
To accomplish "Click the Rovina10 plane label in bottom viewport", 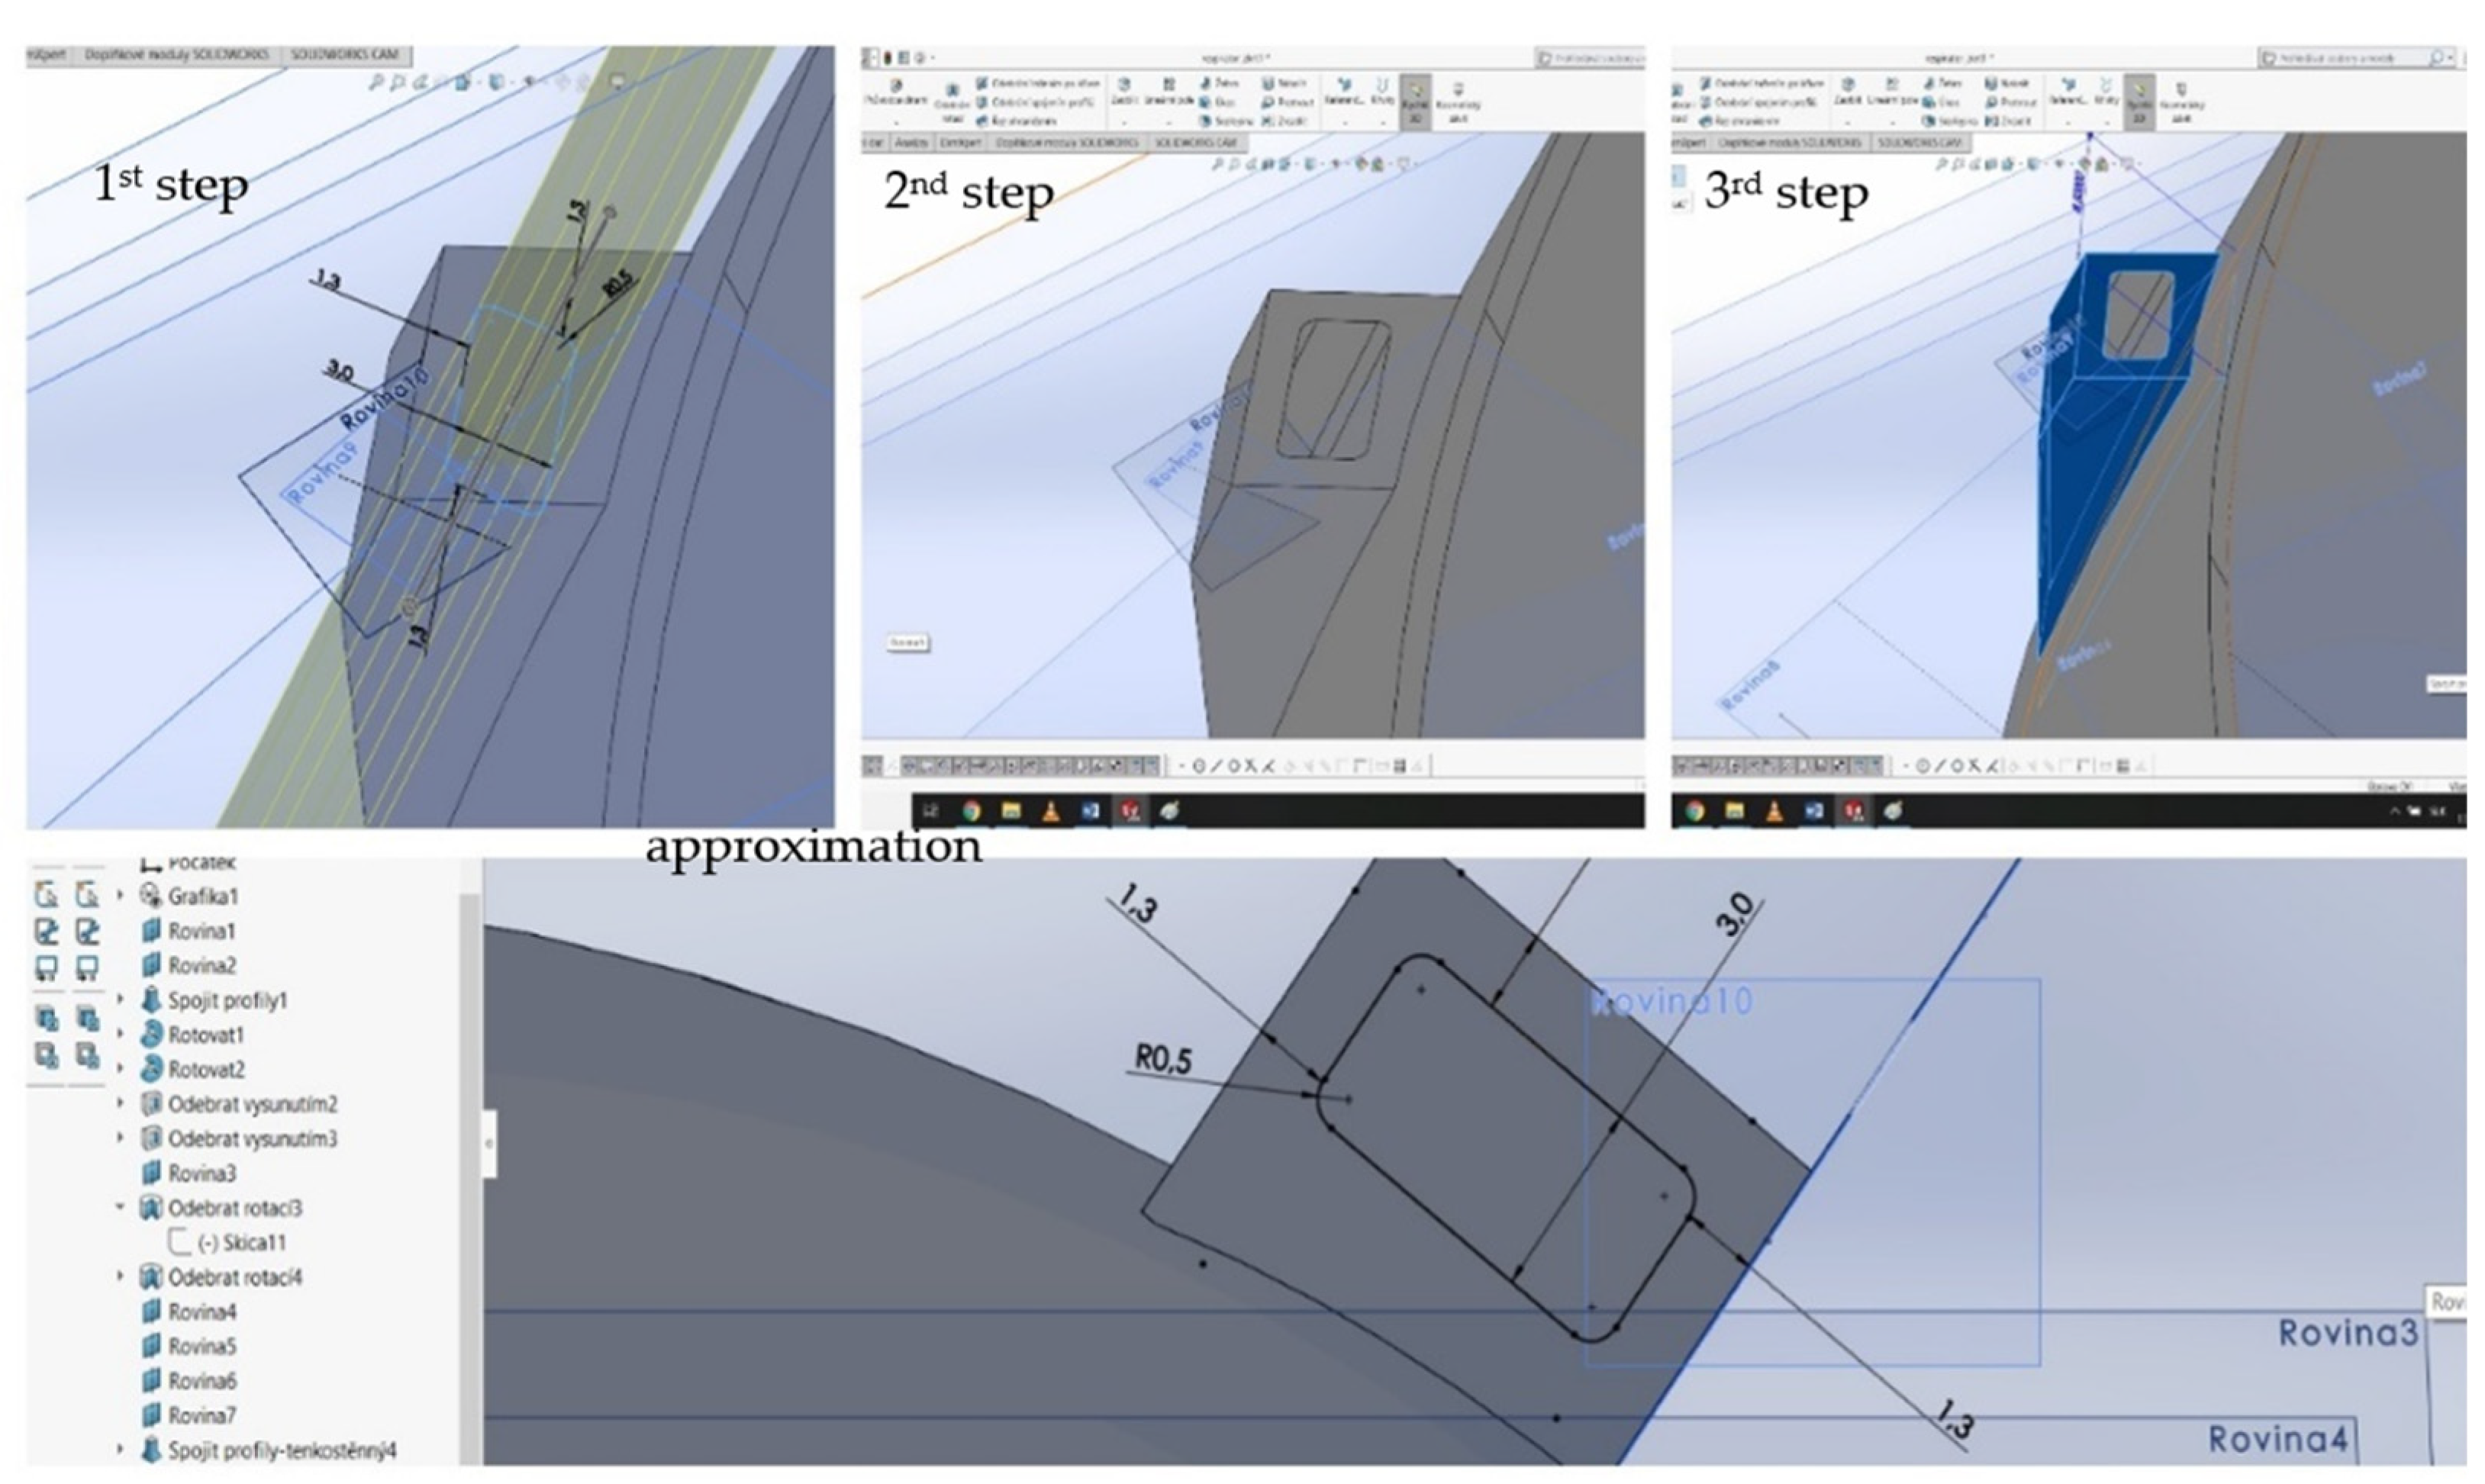I will click(1671, 1001).
